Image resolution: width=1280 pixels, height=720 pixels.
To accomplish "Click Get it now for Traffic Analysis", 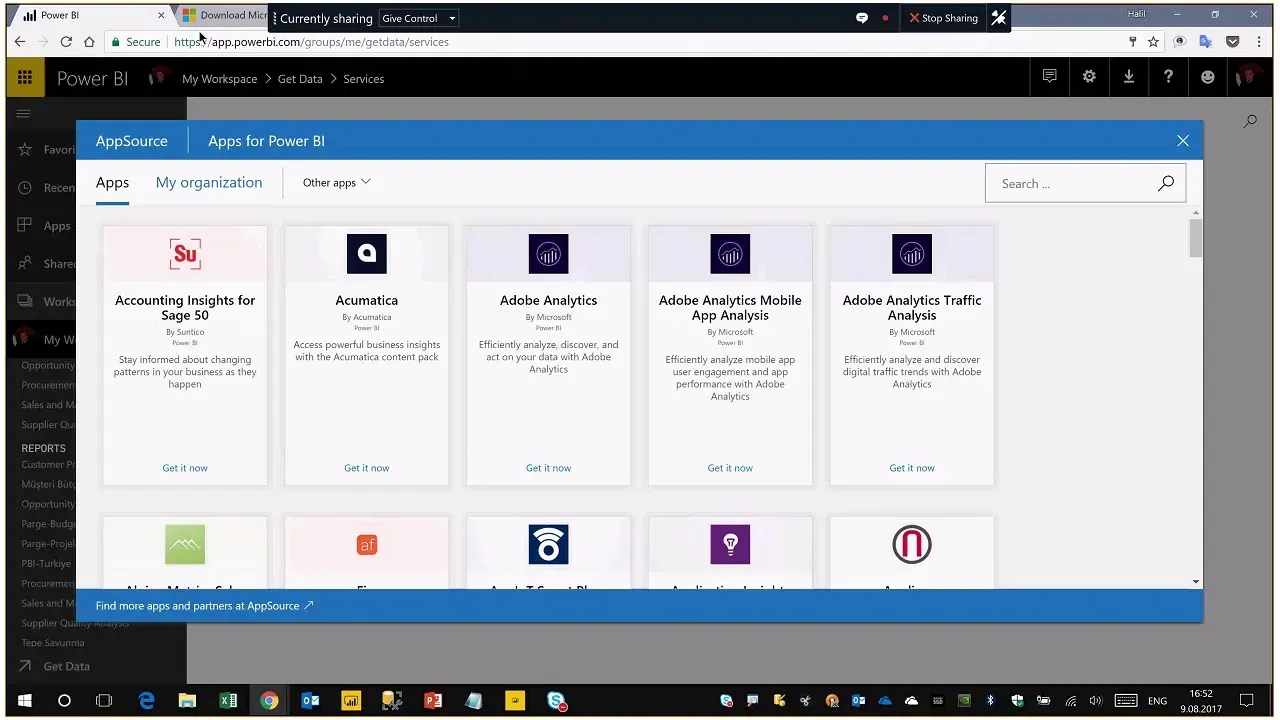I will click(x=912, y=468).
